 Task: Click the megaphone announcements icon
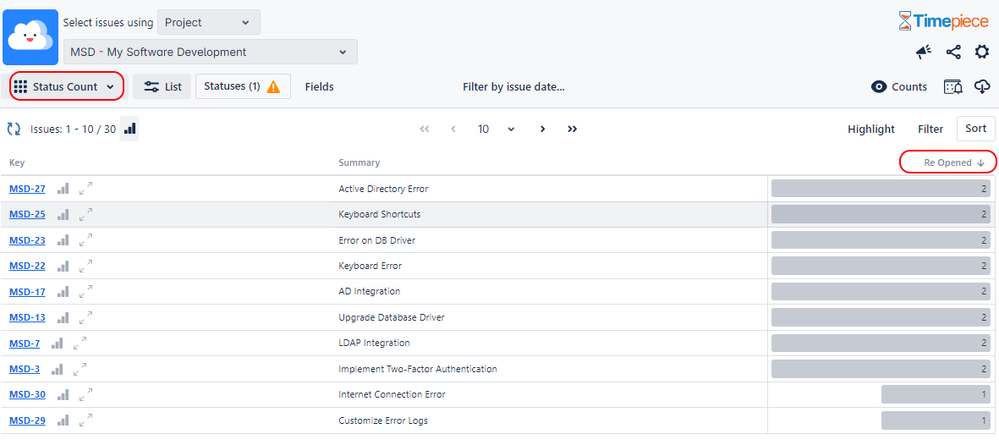924,52
